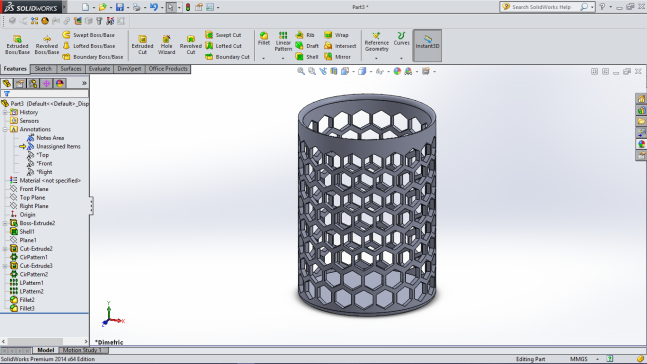
Task: Switch to the Features tab
Action: tap(15, 69)
